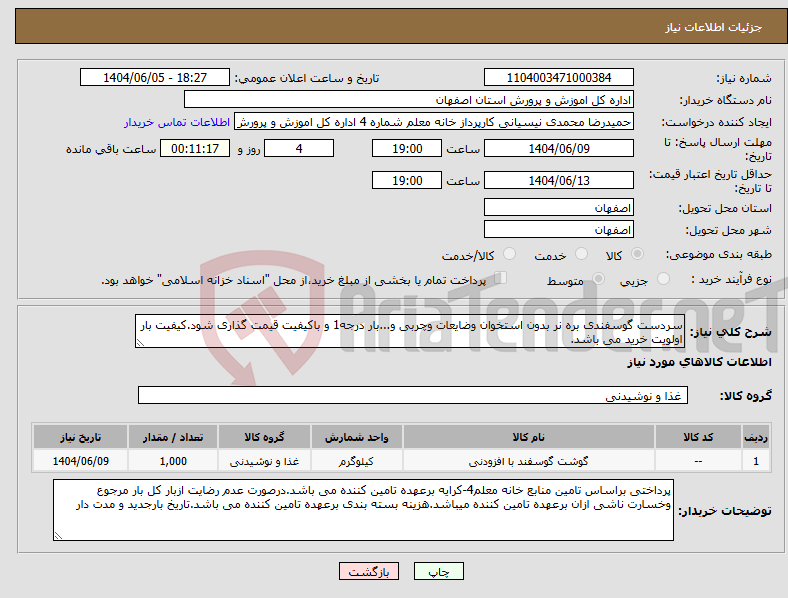Click the announcement date field 1404/06/05 - 18:27
The image size is (788, 598).
155,77
